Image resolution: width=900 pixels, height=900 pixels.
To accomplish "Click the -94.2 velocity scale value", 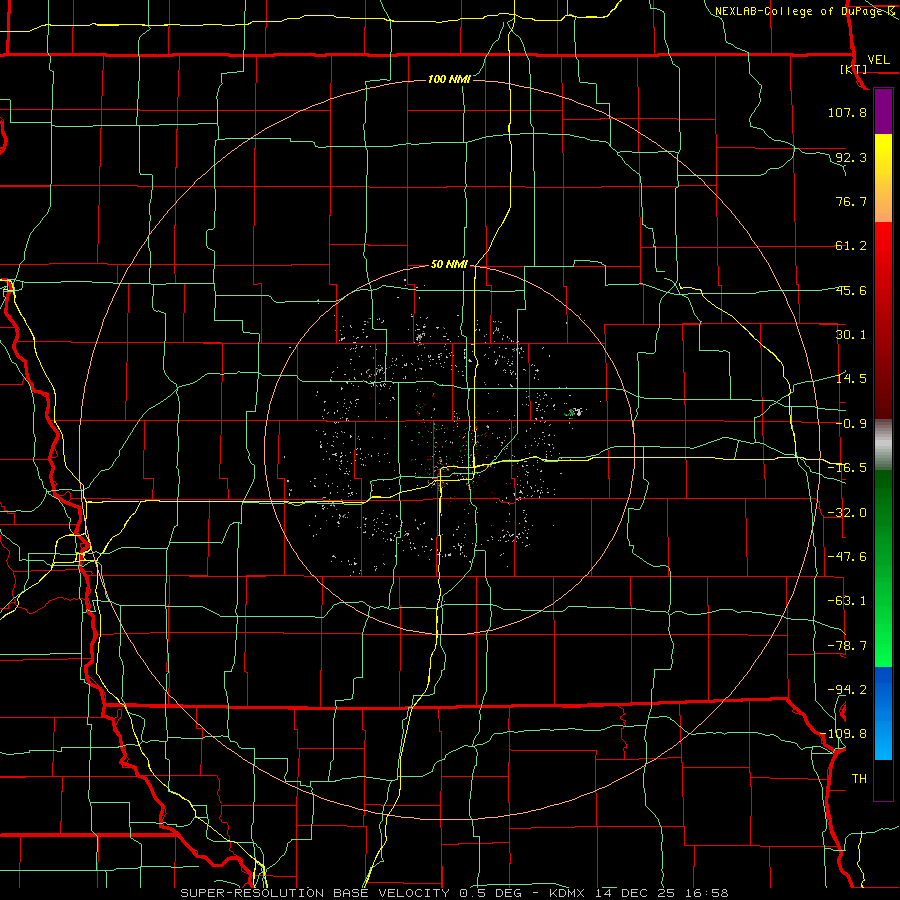I will point(847,689).
